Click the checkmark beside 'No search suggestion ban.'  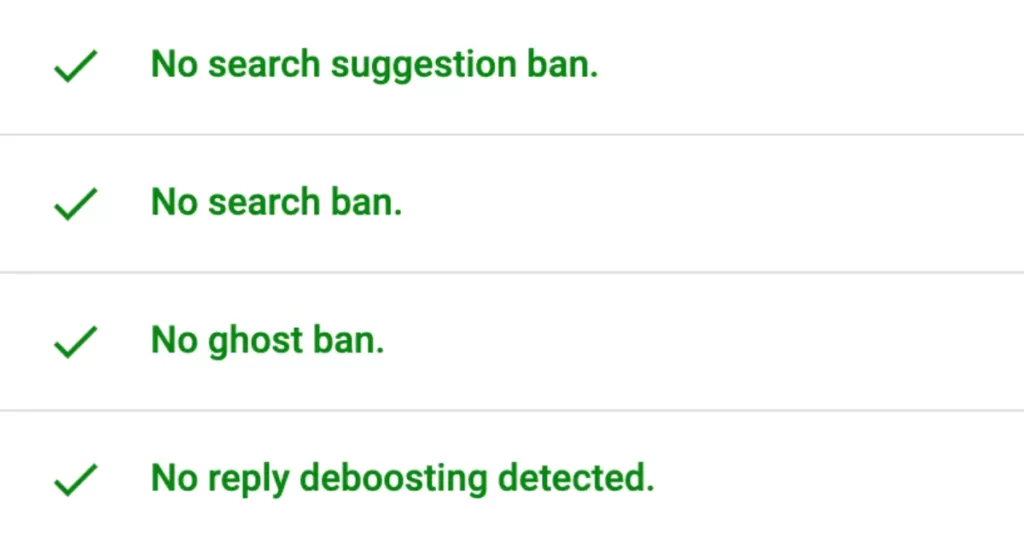75,67
